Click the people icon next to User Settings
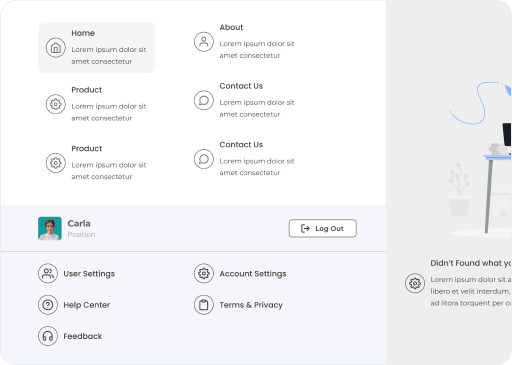Viewport: 512px width, 365px height. (x=48, y=273)
